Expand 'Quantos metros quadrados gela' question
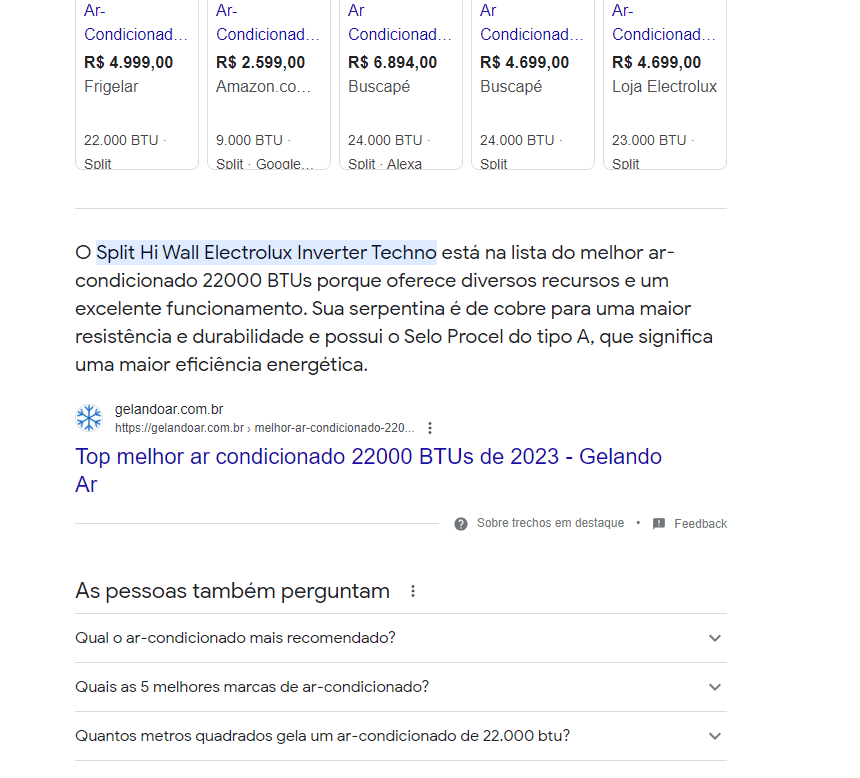Screen dimensions: 860x778 click(x=401, y=736)
